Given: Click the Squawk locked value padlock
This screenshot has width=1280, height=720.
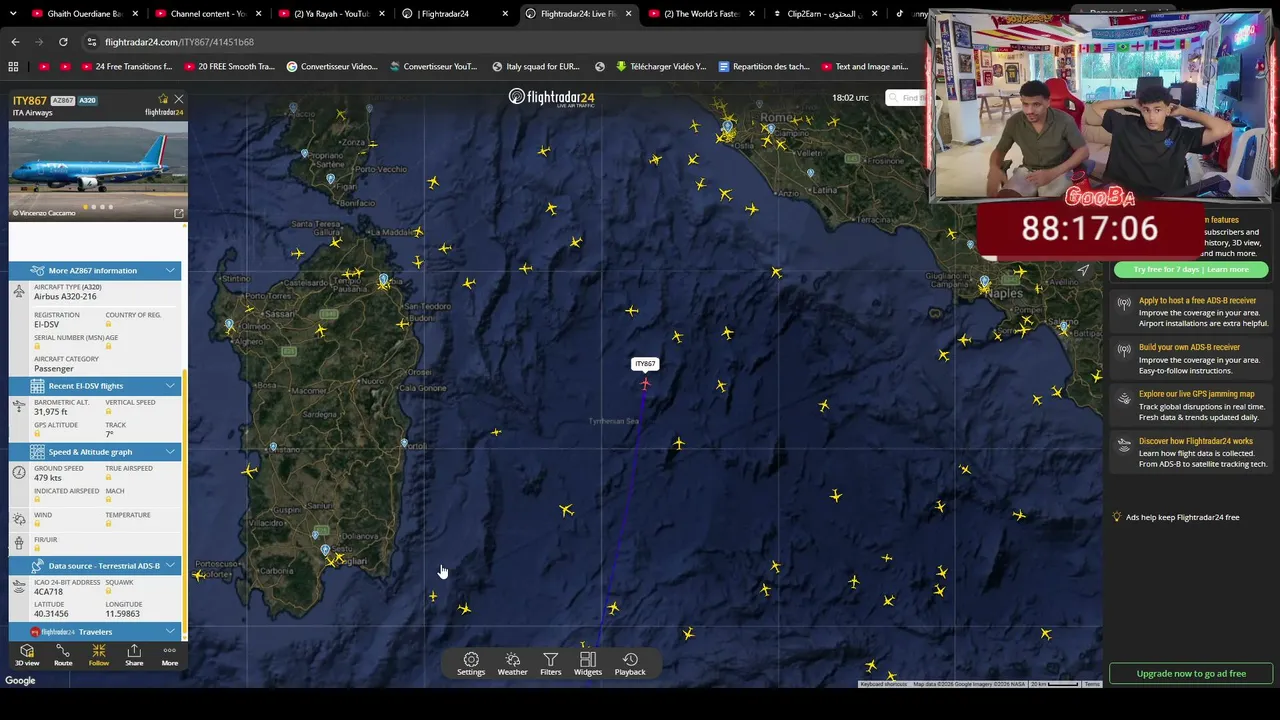Looking at the screenshot, I should pos(109,591).
